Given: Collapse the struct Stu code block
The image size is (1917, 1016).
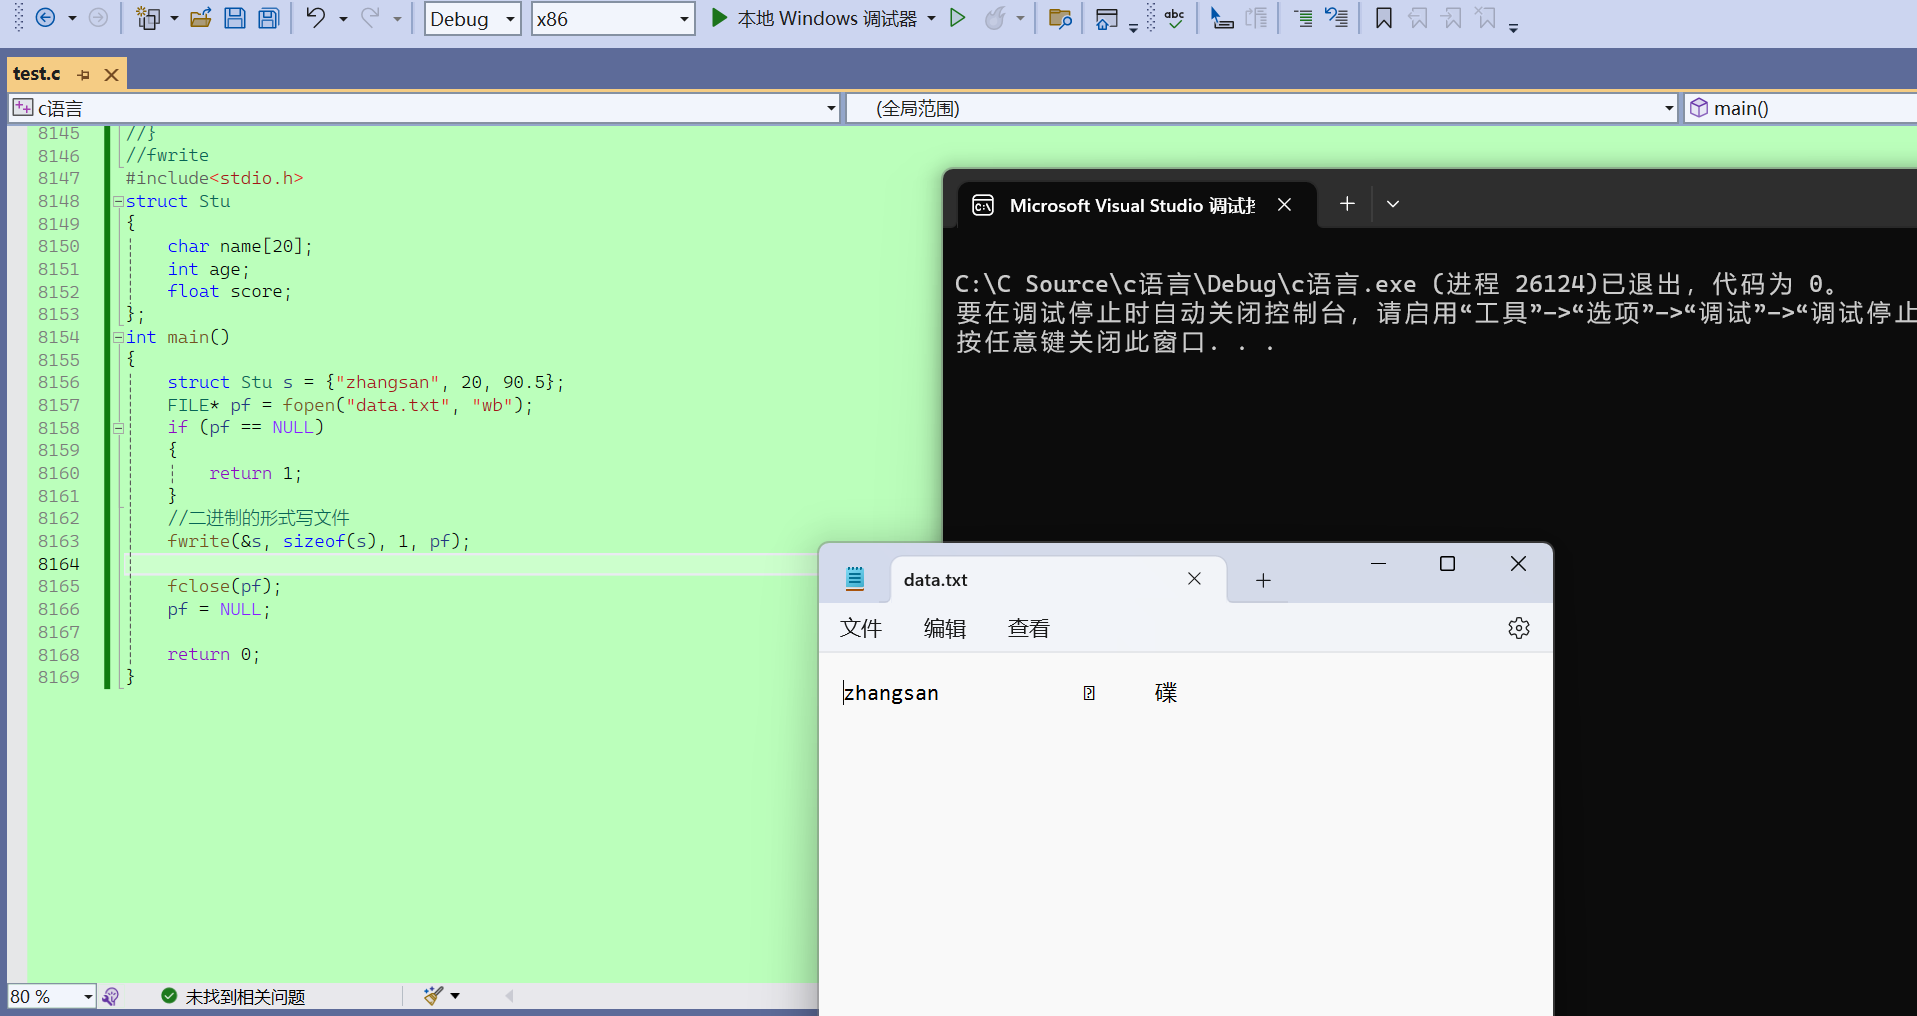Looking at the screenshot, I should pyautogui.click(x=118, y=201).
